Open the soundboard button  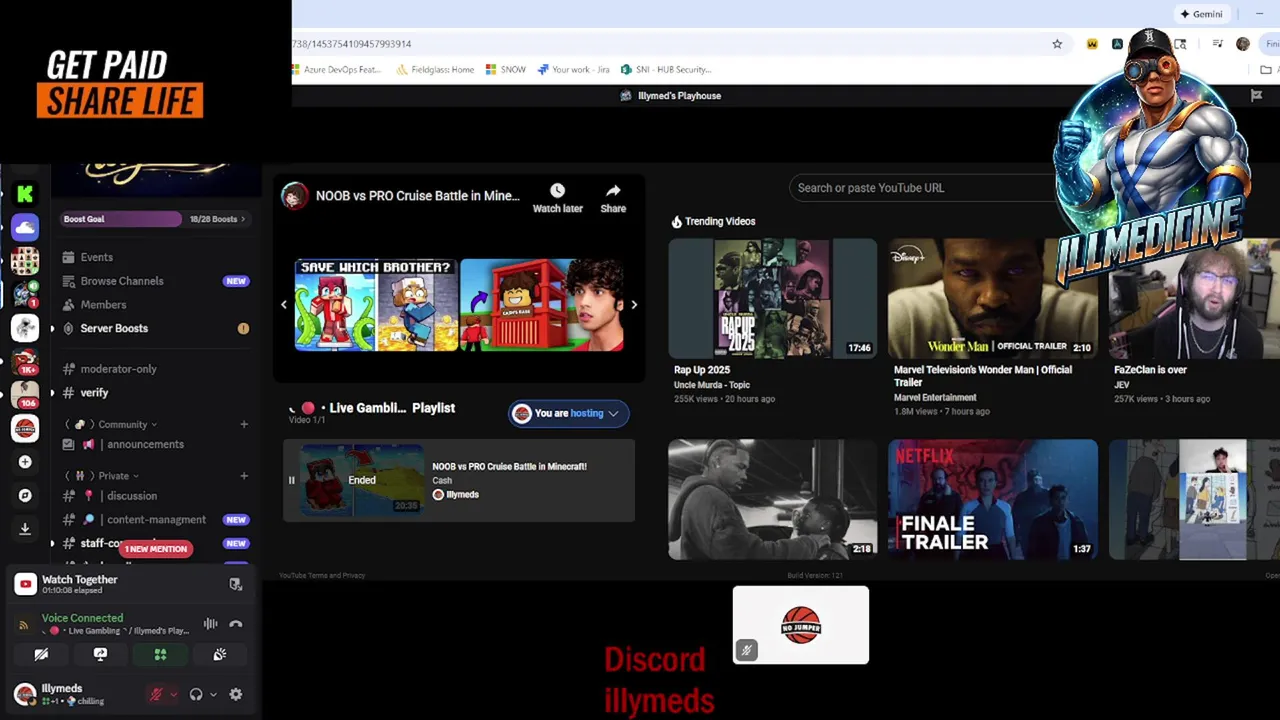pyautogui.click(x=220, y=655)
